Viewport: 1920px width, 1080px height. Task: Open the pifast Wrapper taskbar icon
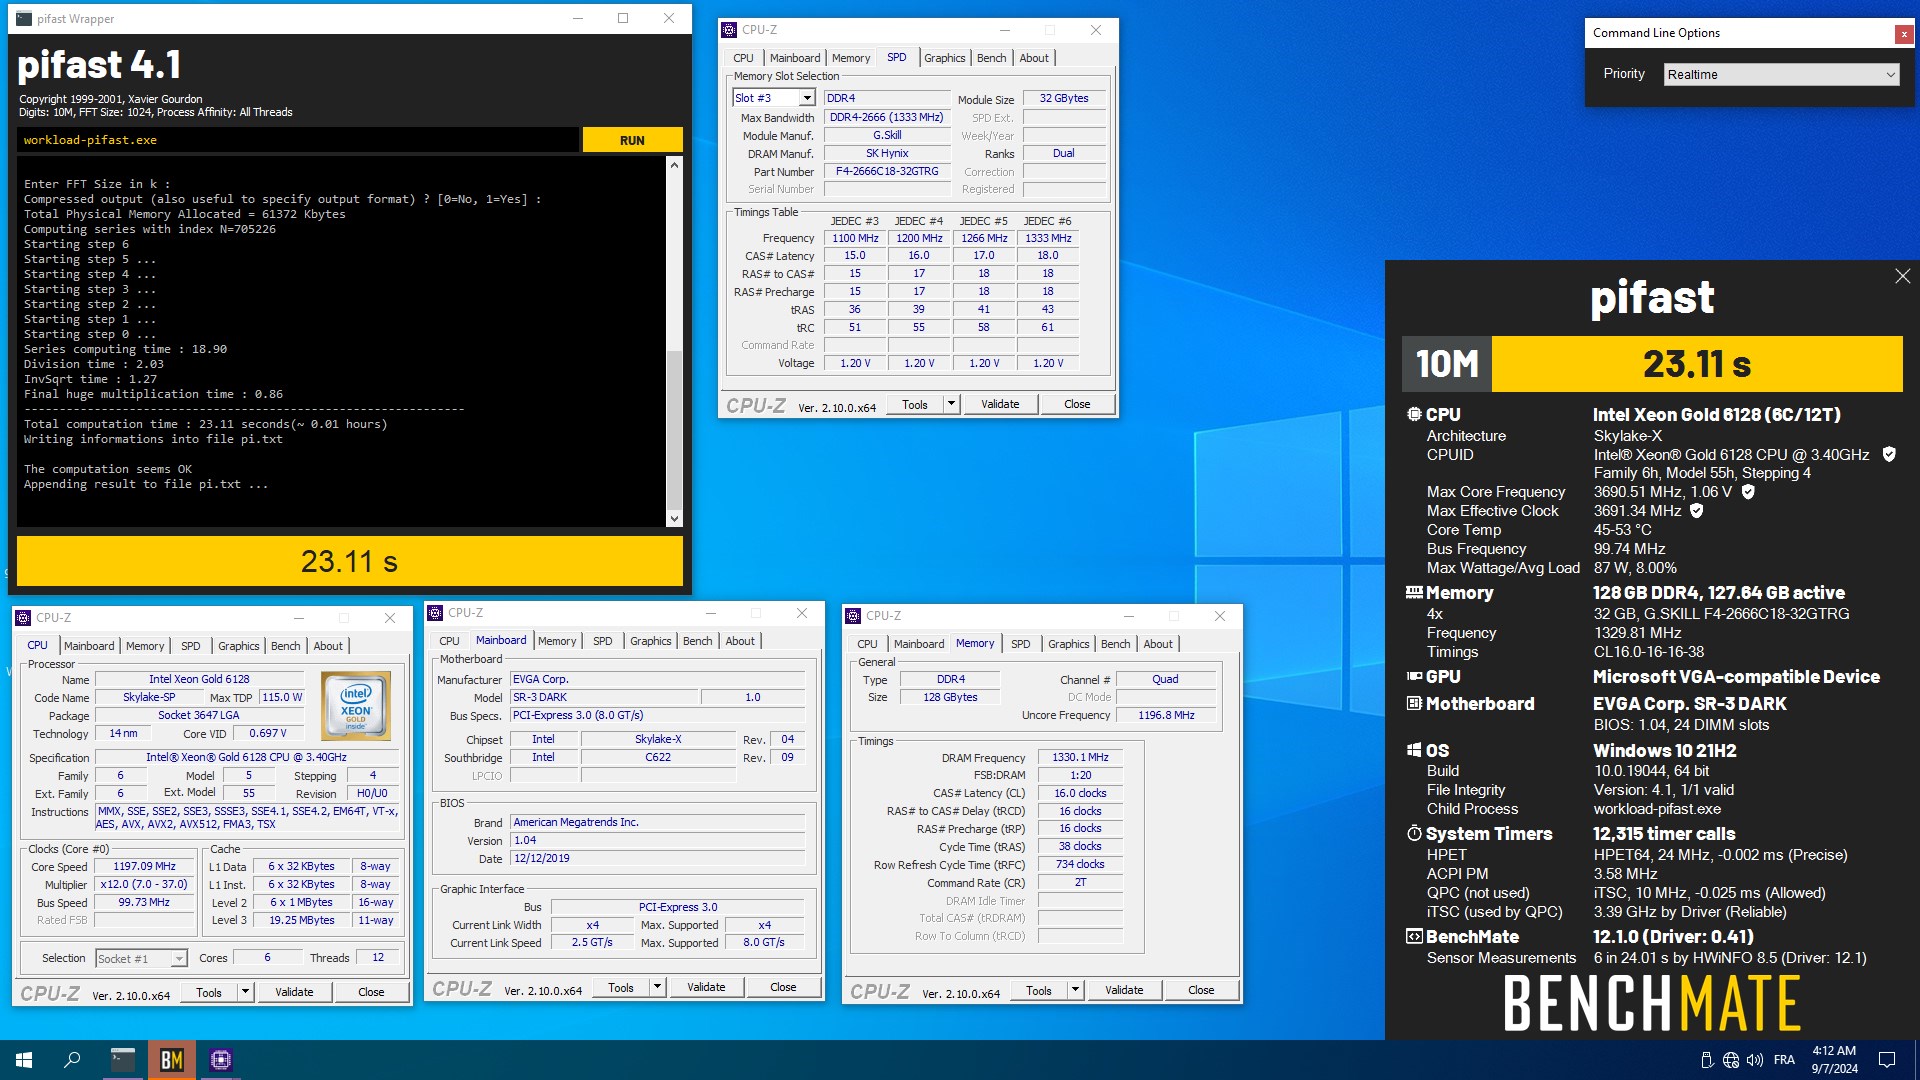coord(123,1060)
